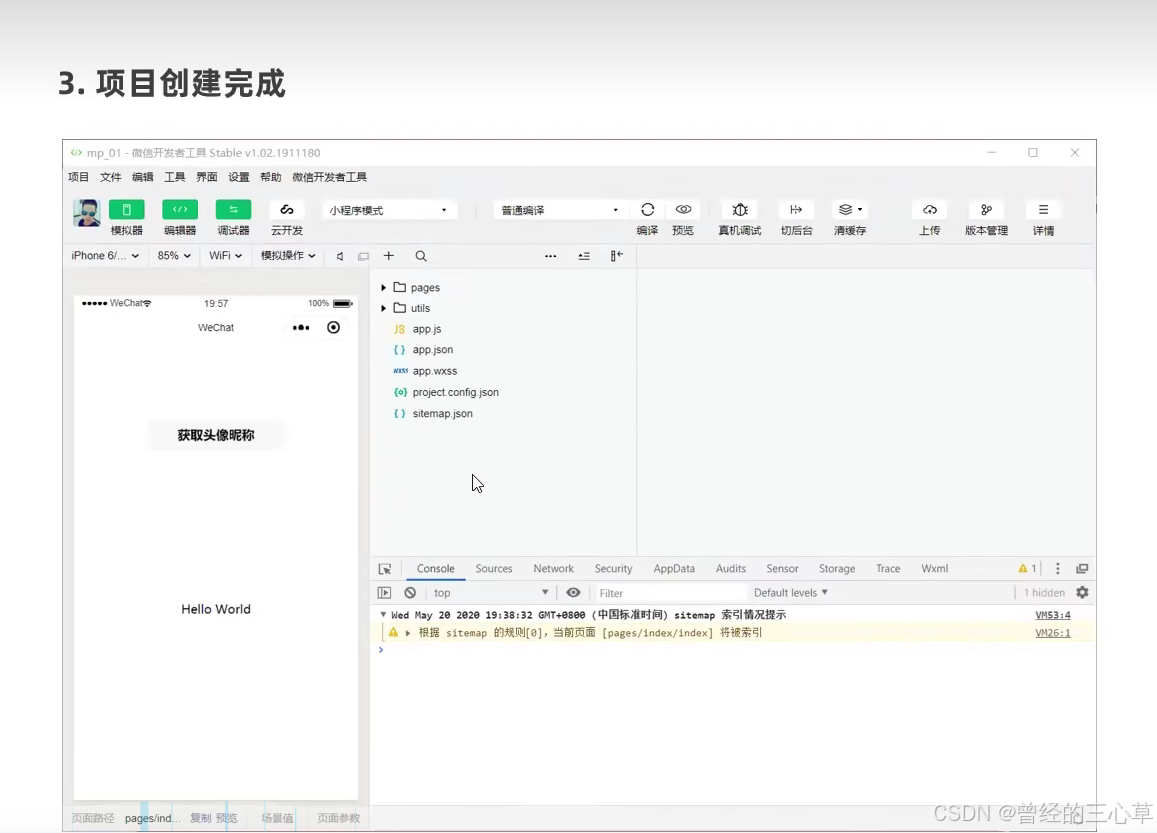Switch to the Network tab
Image resolution: width=1157 pixels, height=833 pixels.
(553, 569)
